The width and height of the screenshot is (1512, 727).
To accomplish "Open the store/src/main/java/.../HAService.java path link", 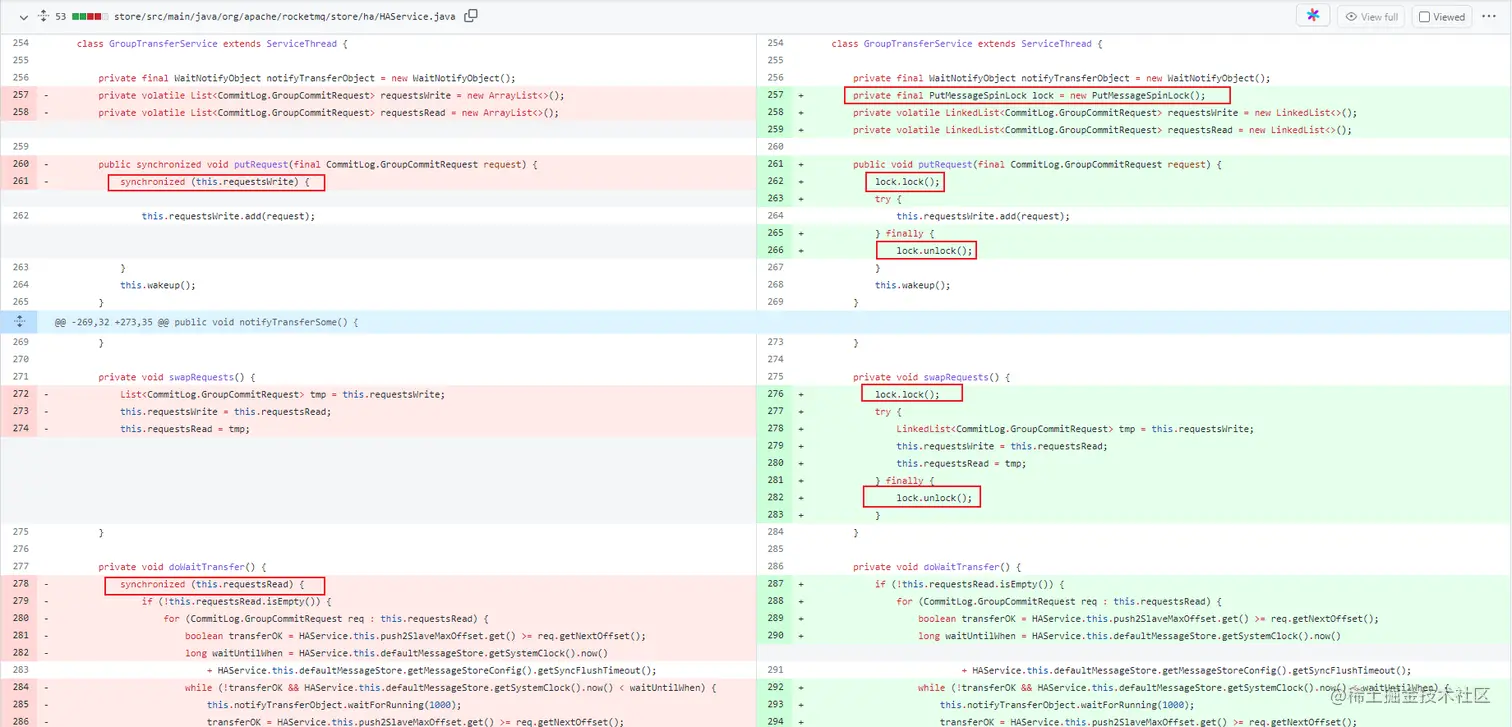I will (285, 16).
